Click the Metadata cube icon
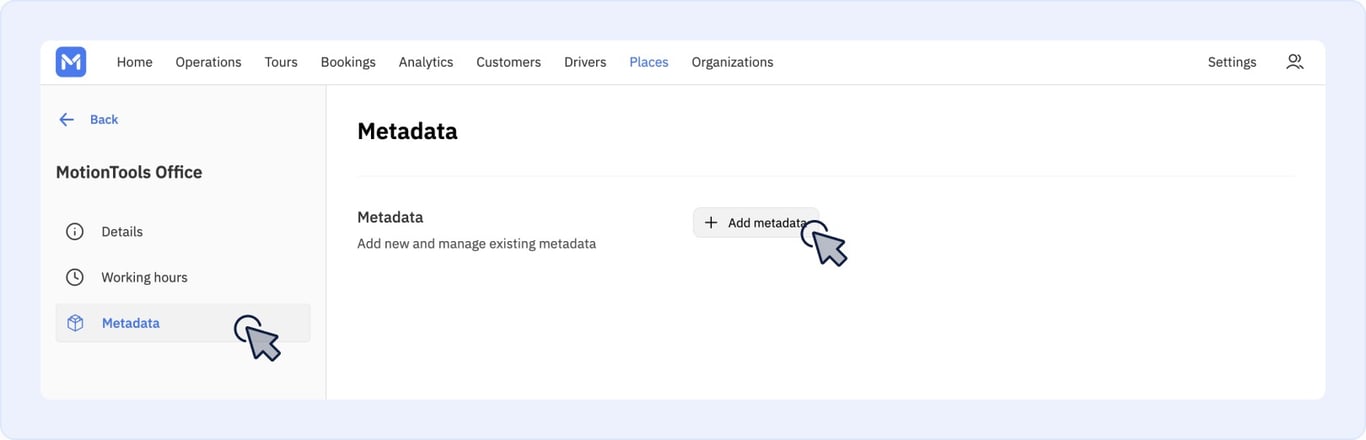Image resolution: width=1366 pixels, height=440 pixels. coord(75,323)
